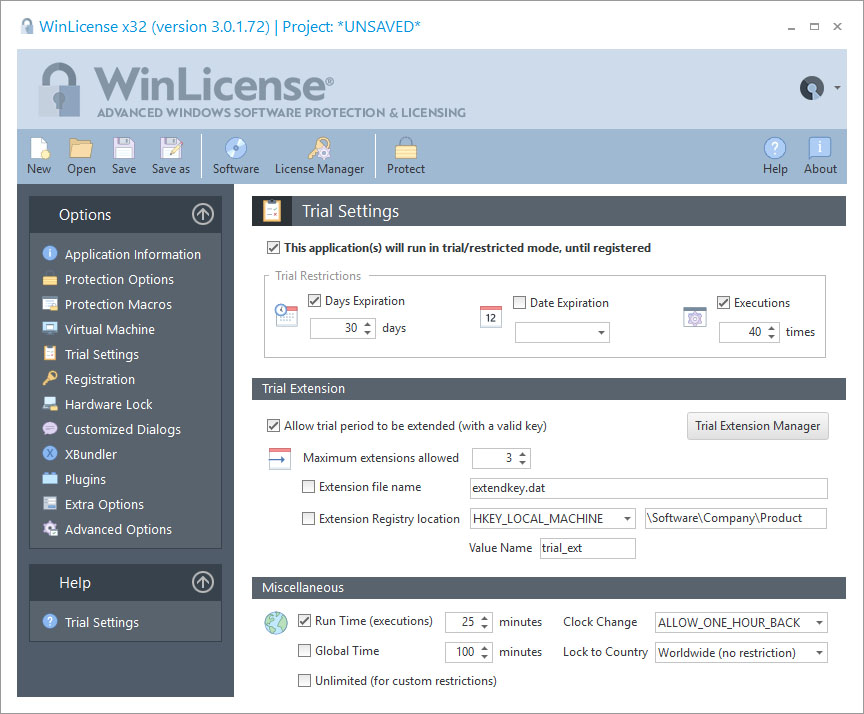
Task: Click the Advanced Options gear icon
Action: point(50,528)
